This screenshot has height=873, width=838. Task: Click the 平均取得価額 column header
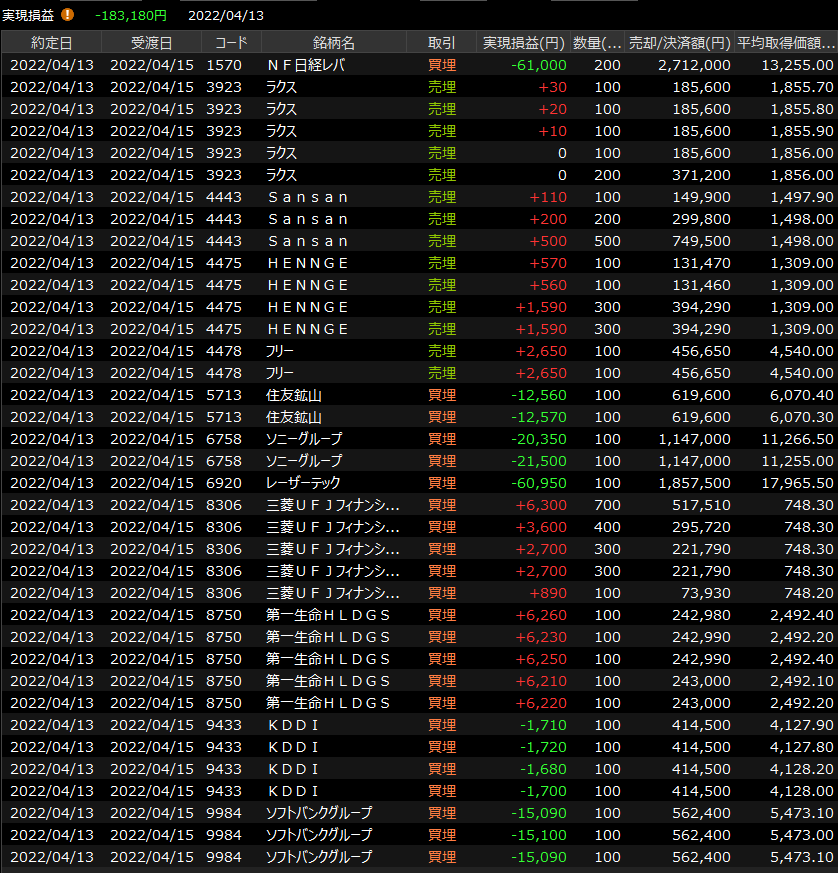785,43
